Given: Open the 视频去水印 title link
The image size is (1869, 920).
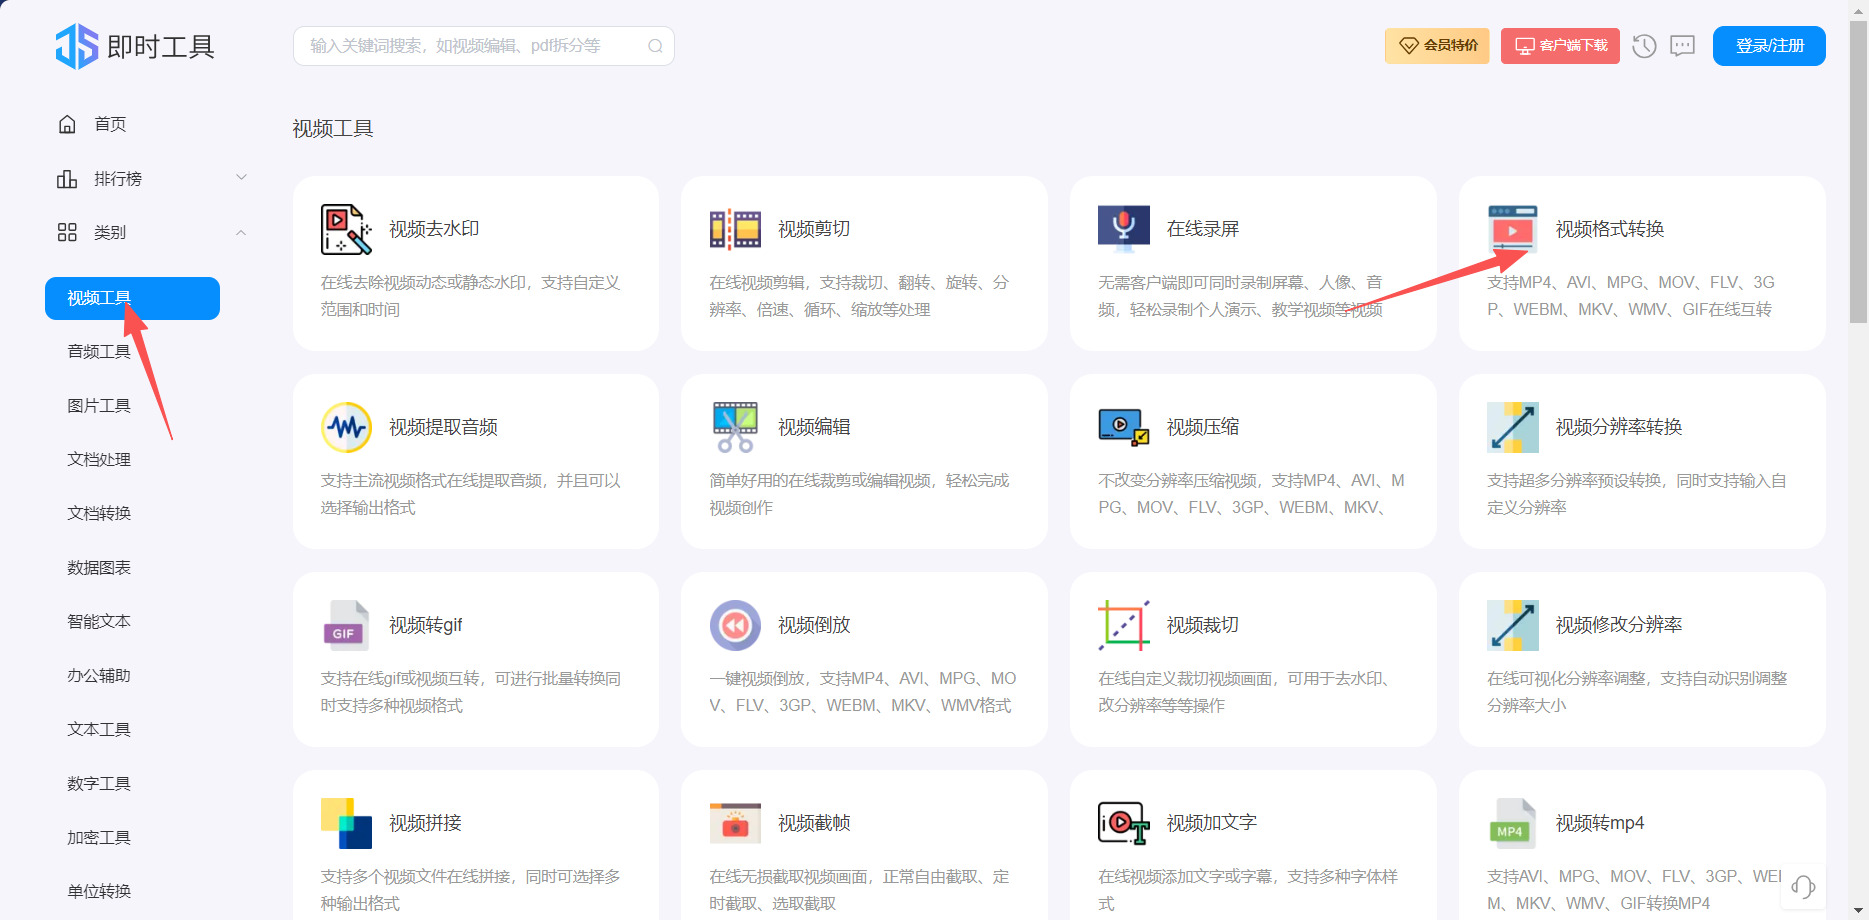Looking at the screenshot, I should (434, 229).
